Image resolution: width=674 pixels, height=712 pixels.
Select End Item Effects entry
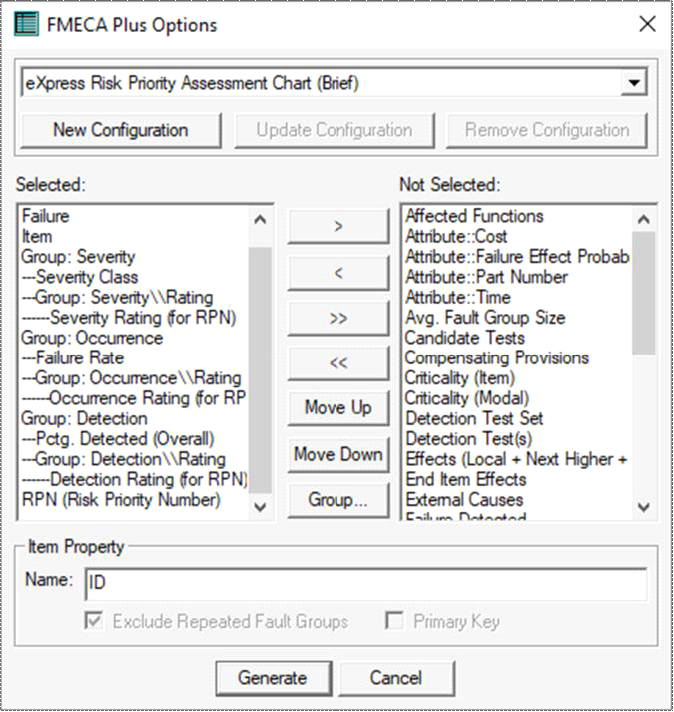coord(466,480)
